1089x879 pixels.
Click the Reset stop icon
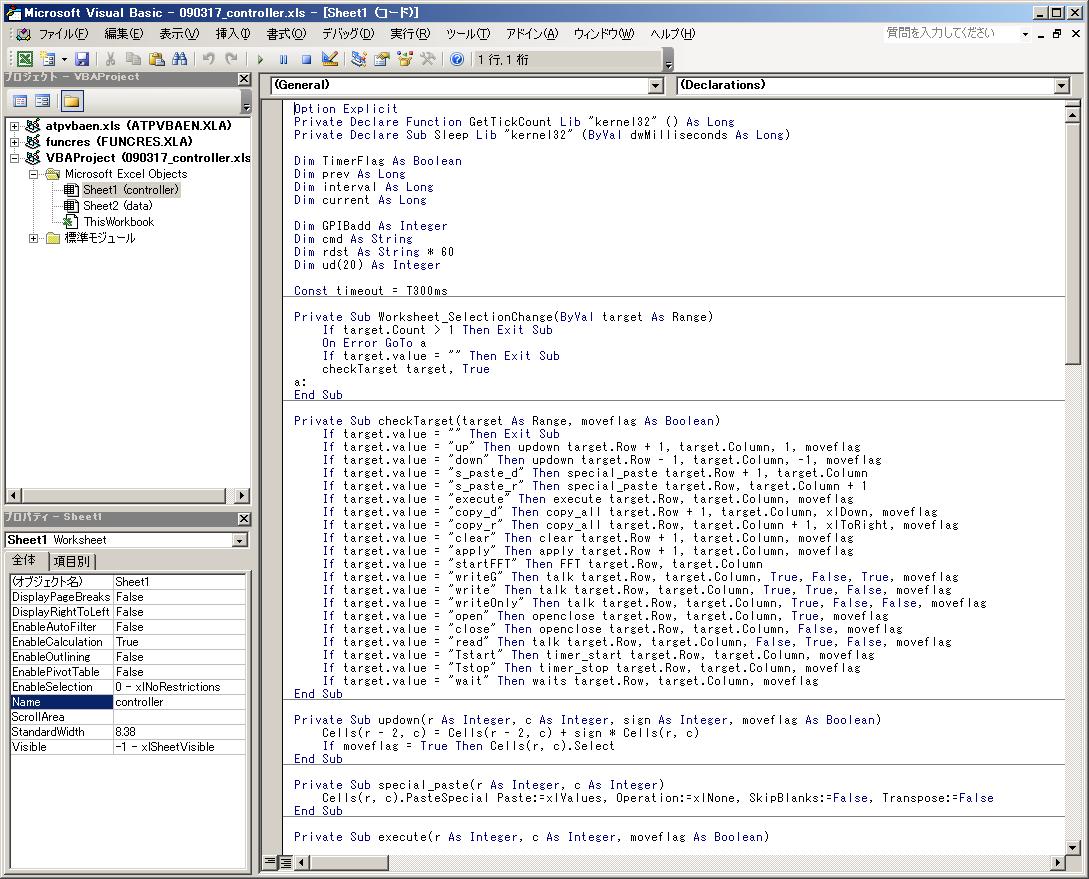pyautogui.click(x=306, y=60)
